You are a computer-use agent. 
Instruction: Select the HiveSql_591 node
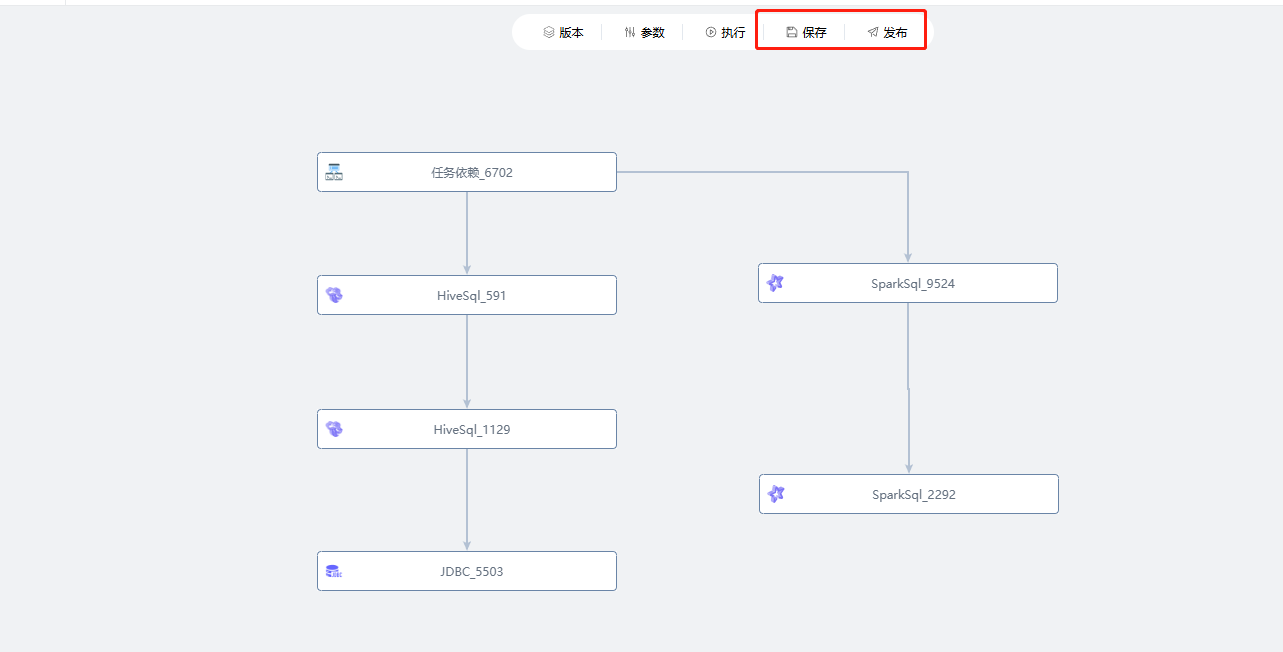point(467,295)
